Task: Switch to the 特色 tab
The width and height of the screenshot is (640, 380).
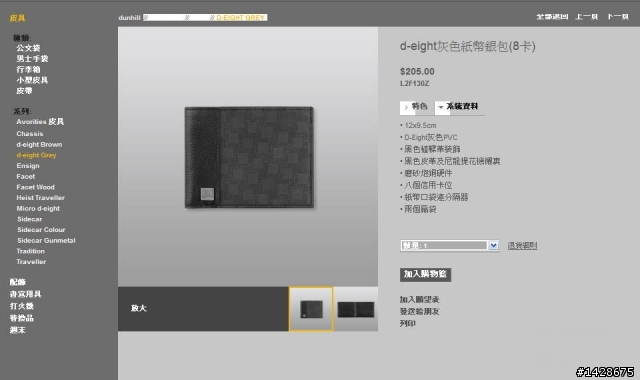Action: (419, 107)
